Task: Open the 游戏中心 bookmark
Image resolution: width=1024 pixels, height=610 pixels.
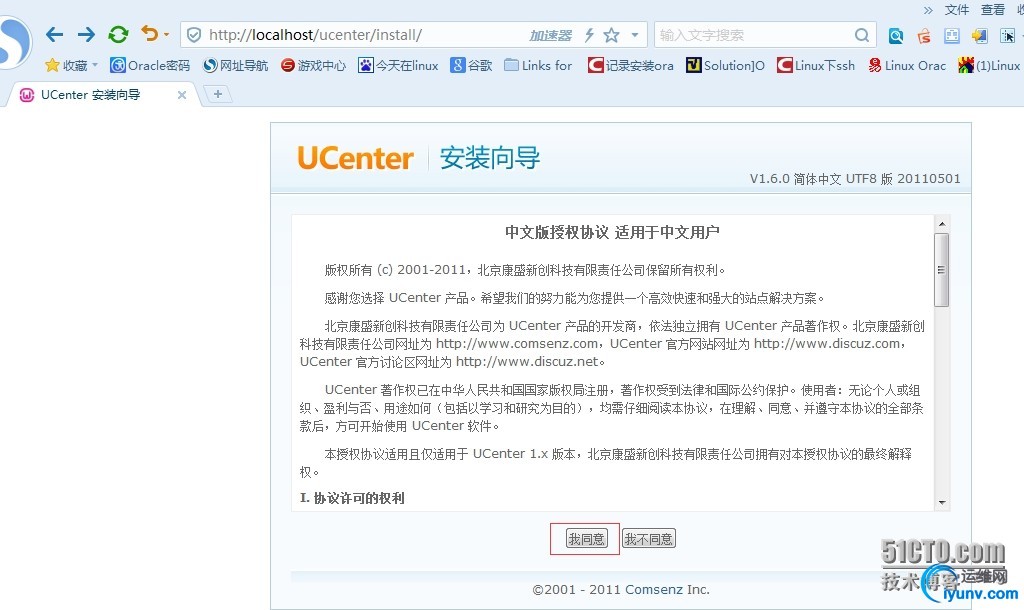Action: coord(313,65)
